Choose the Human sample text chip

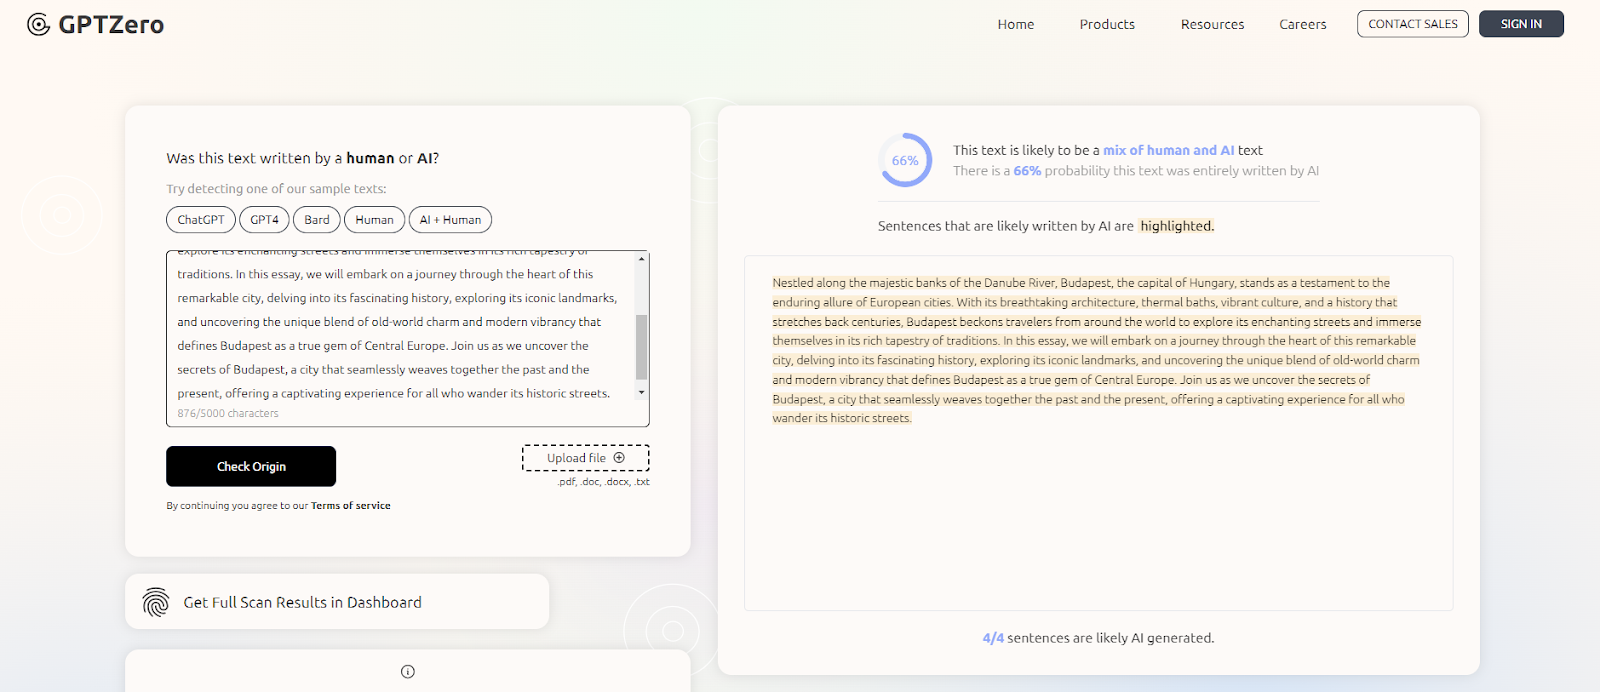coord(374,220)
